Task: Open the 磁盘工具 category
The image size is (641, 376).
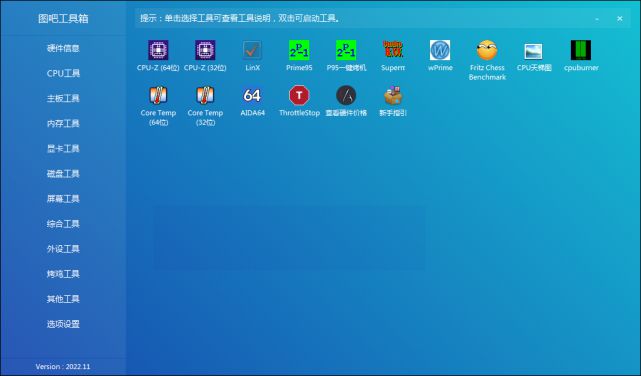Action: tap(63, 174)
